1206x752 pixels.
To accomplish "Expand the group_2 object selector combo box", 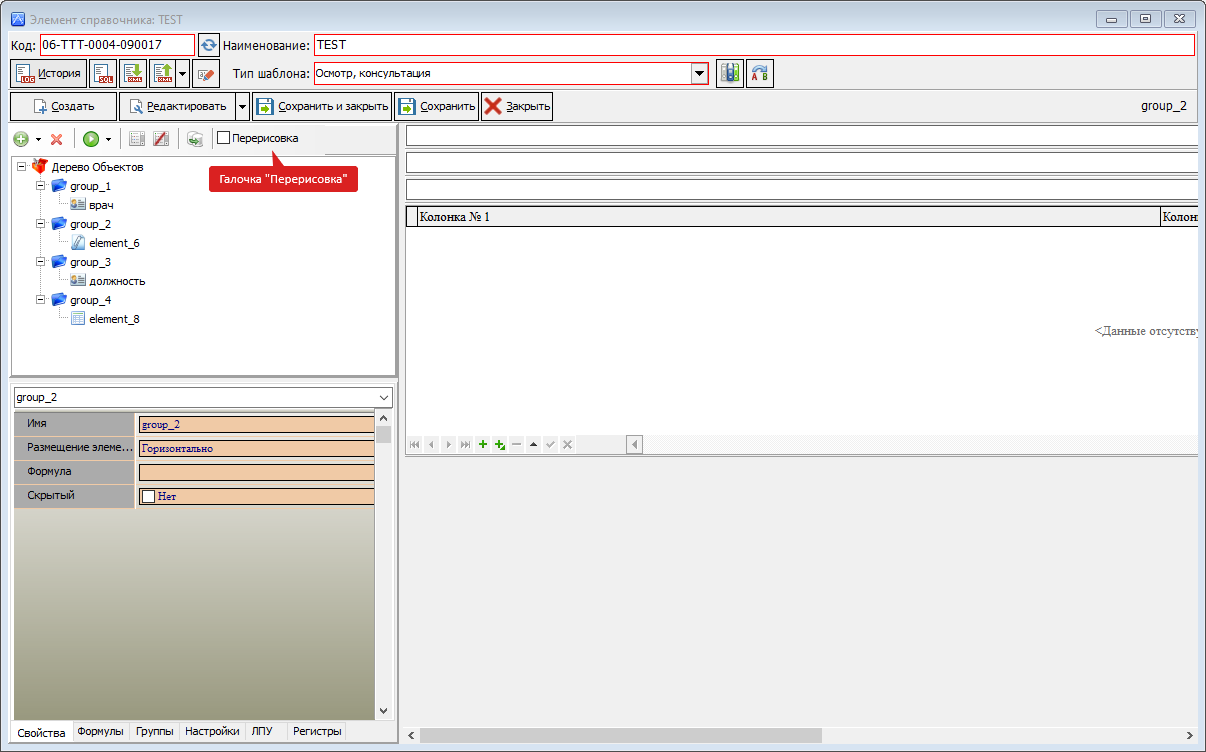I will (385, 397).
